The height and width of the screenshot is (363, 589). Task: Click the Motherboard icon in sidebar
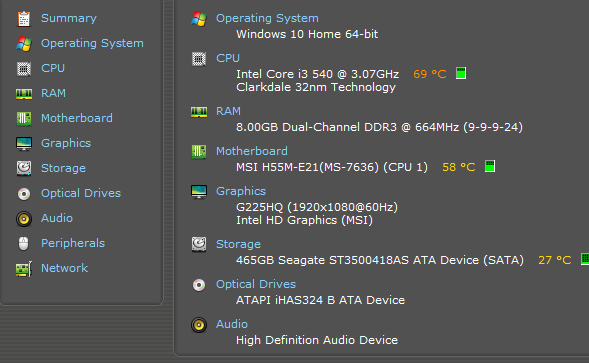pos(24,119)
